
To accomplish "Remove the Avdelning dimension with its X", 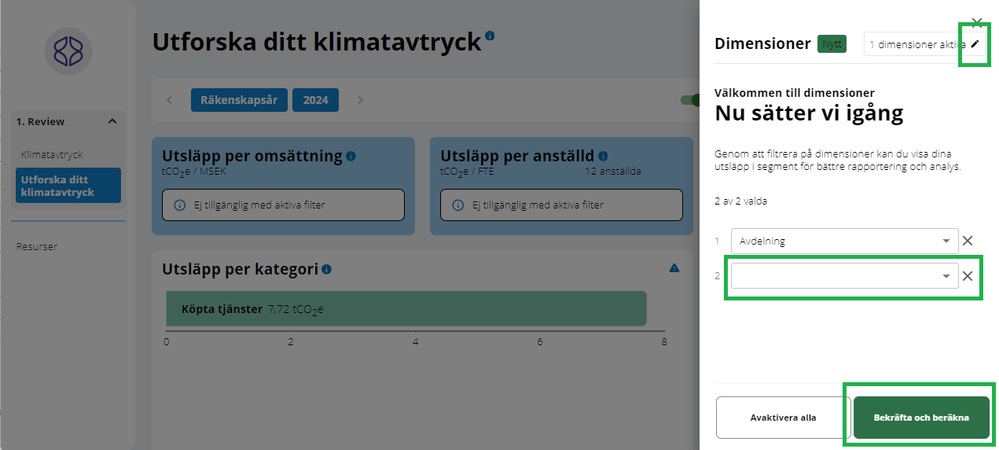I will click(x=967, y=241).
